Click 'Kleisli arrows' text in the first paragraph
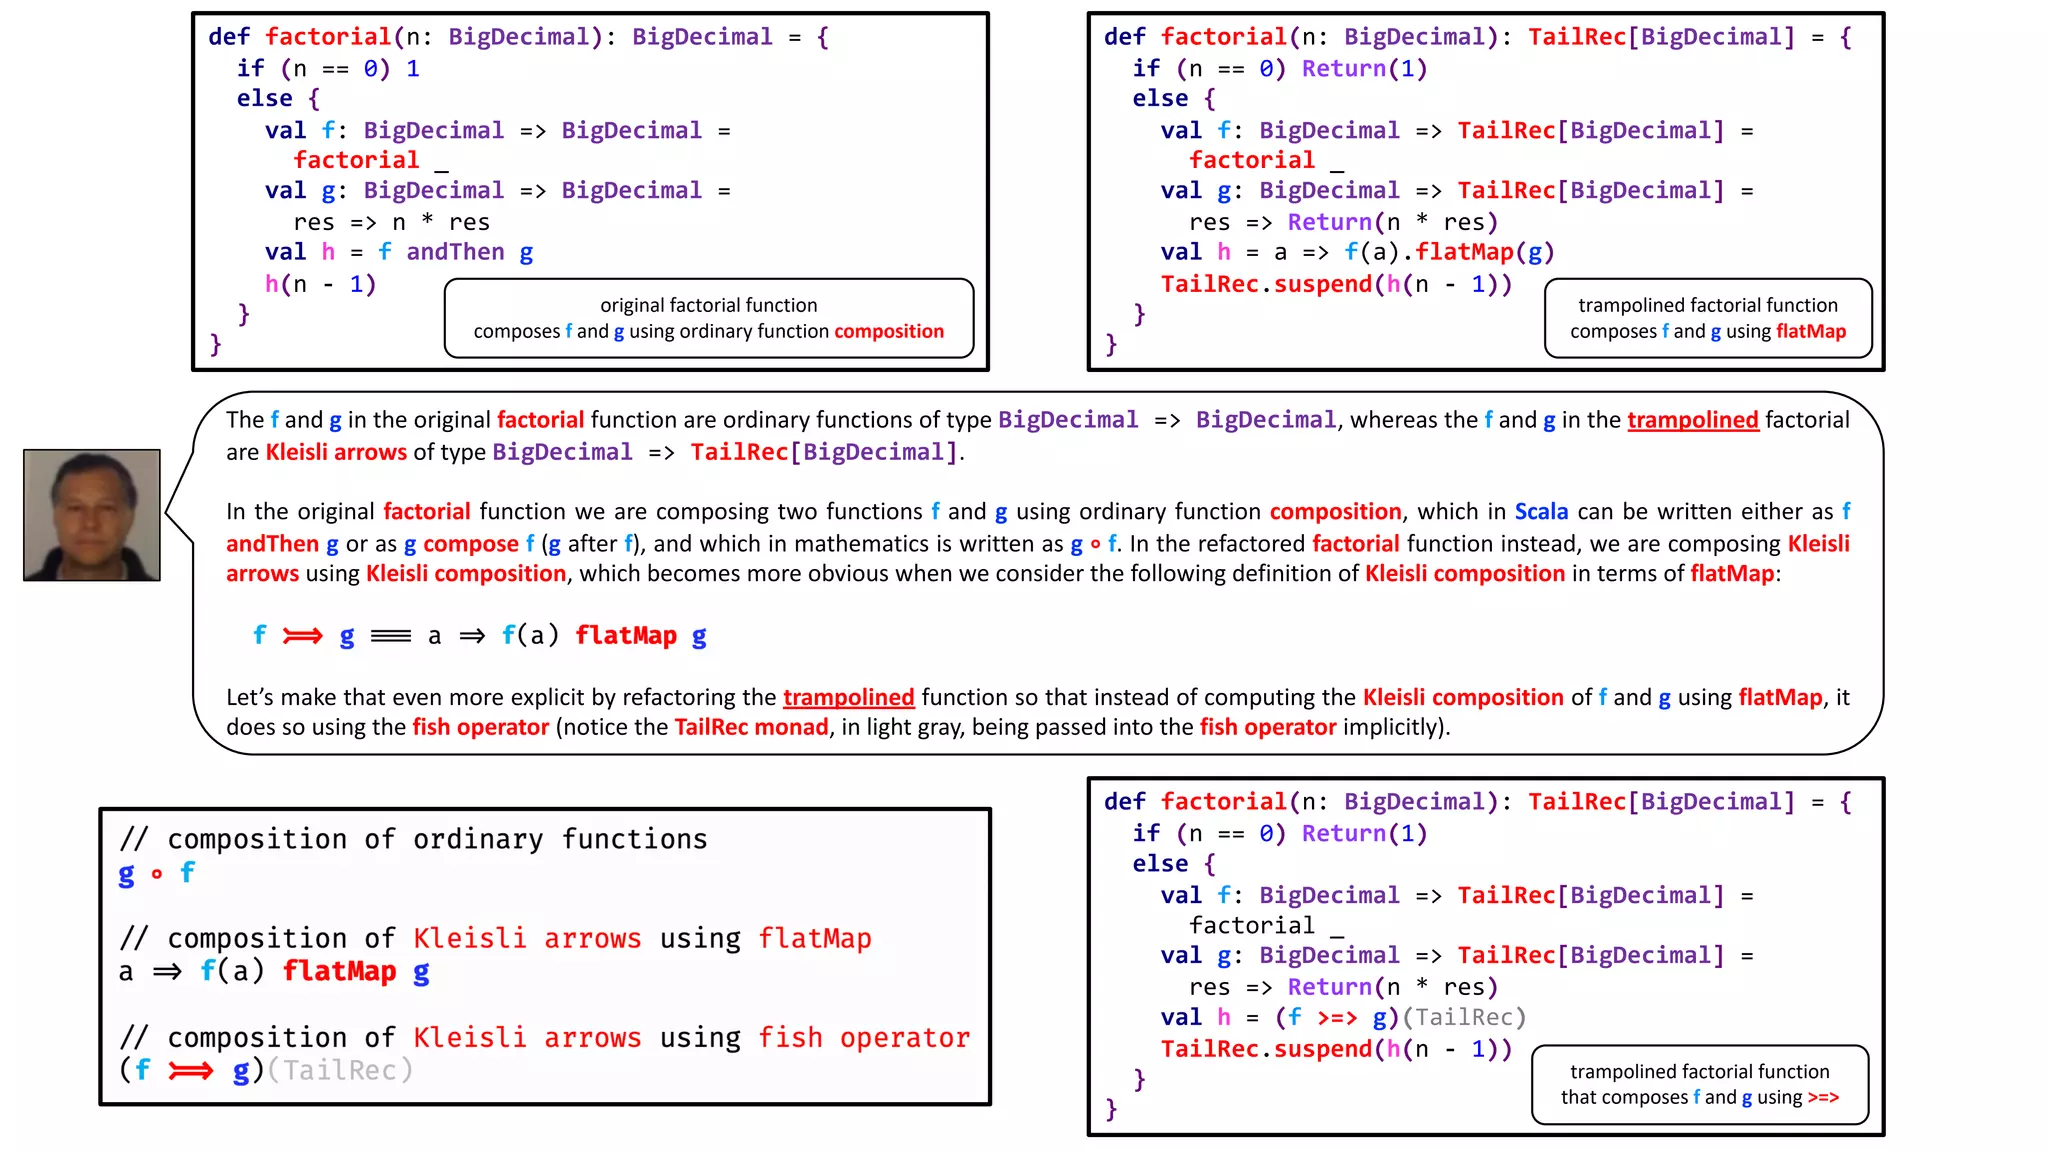 click(336, 452)
